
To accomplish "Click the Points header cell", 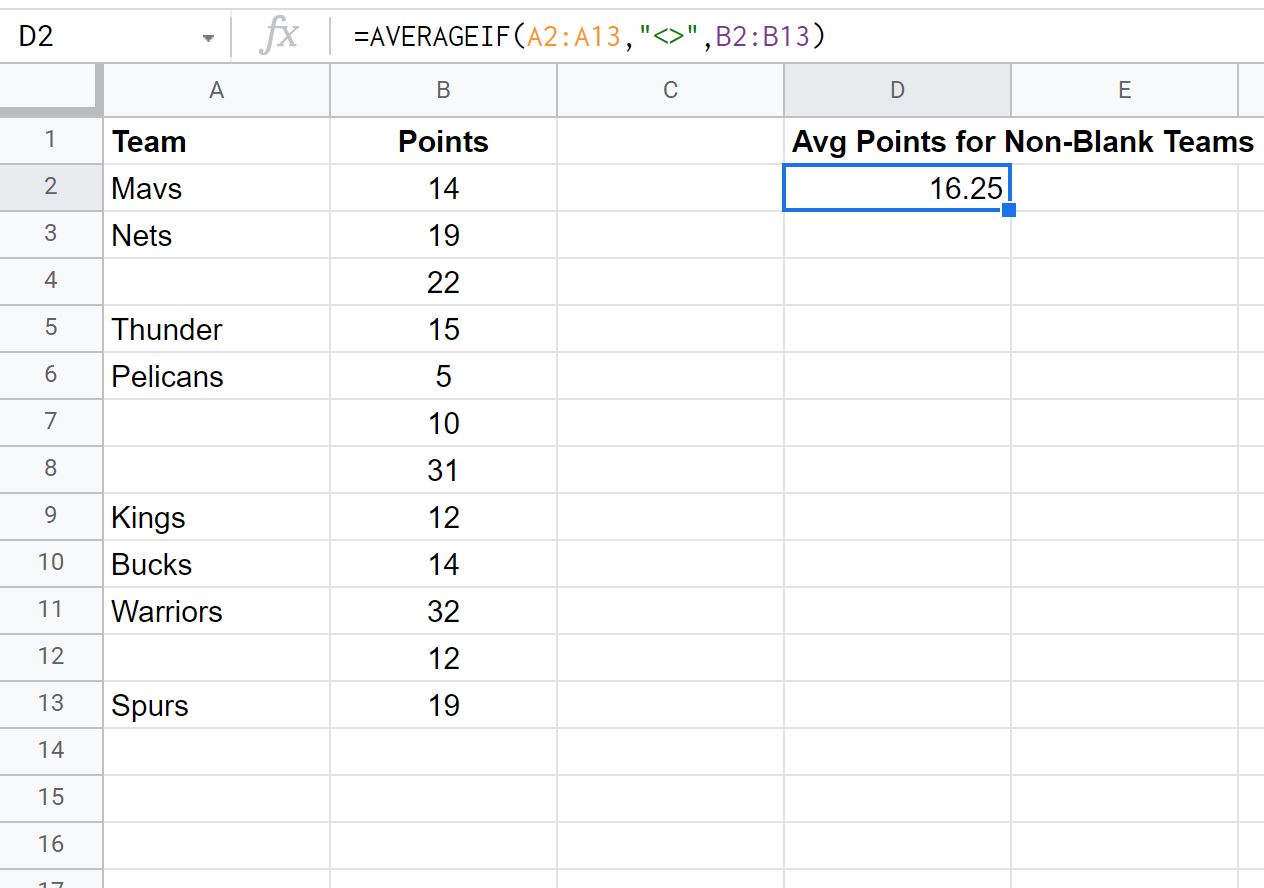I will point(443,141).
